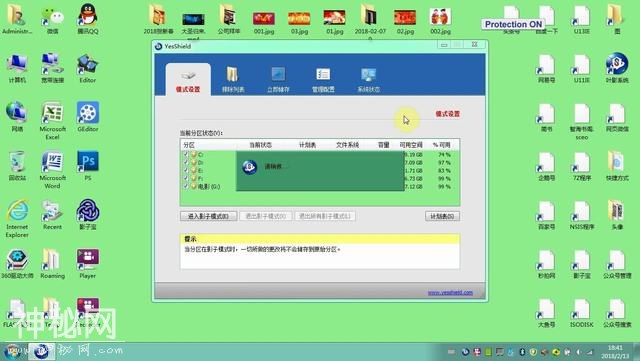Open the ISODISK desktop shortcut
The image size is (640, 361).
(x=581, y=313)
